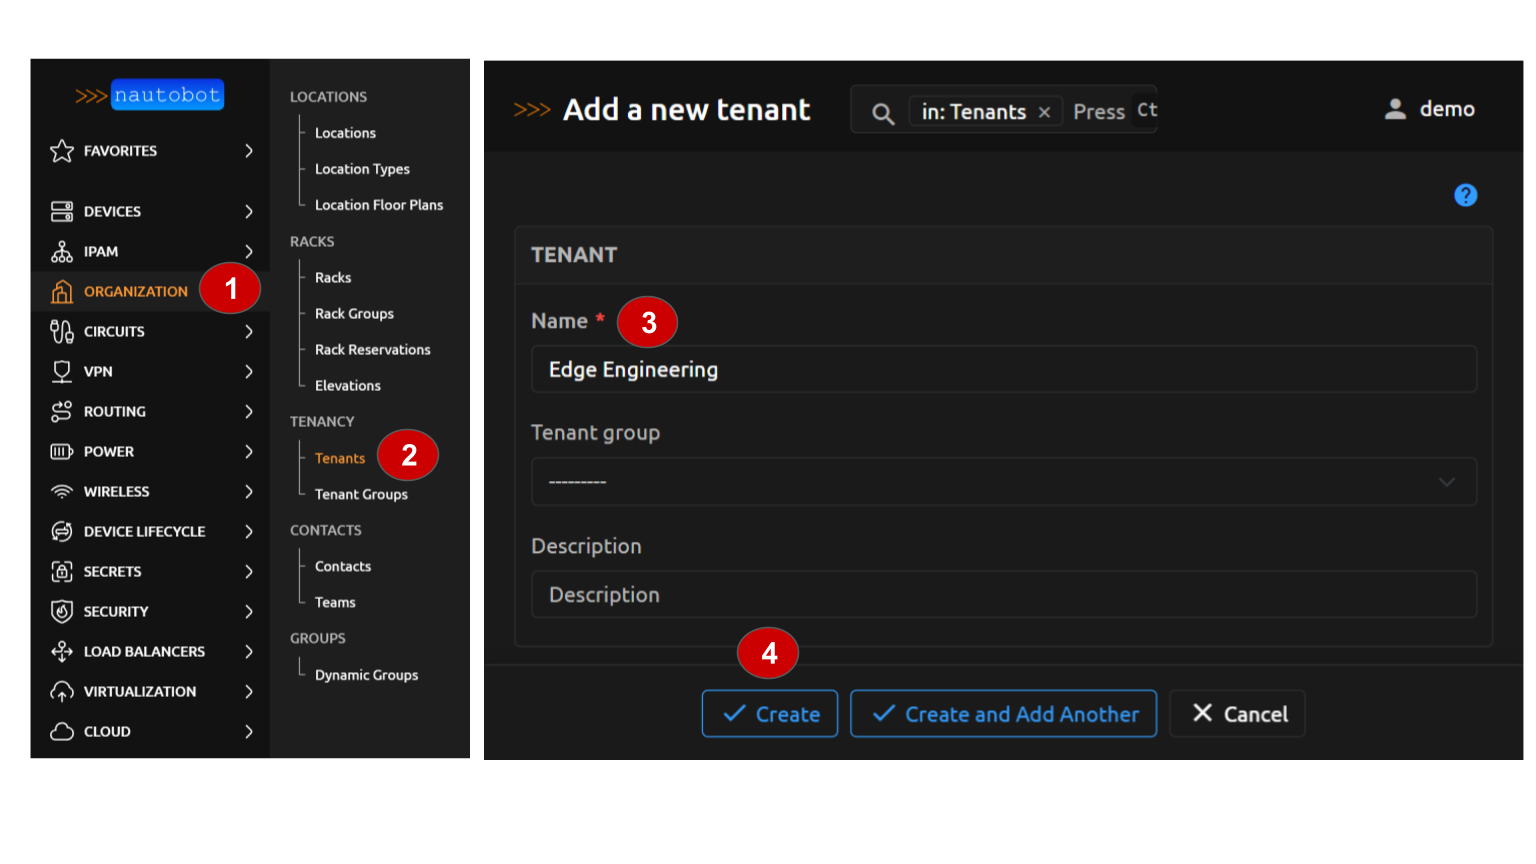1536x864 pixels.
Task: Open the IPAM network icon
Action: point(62,251)
